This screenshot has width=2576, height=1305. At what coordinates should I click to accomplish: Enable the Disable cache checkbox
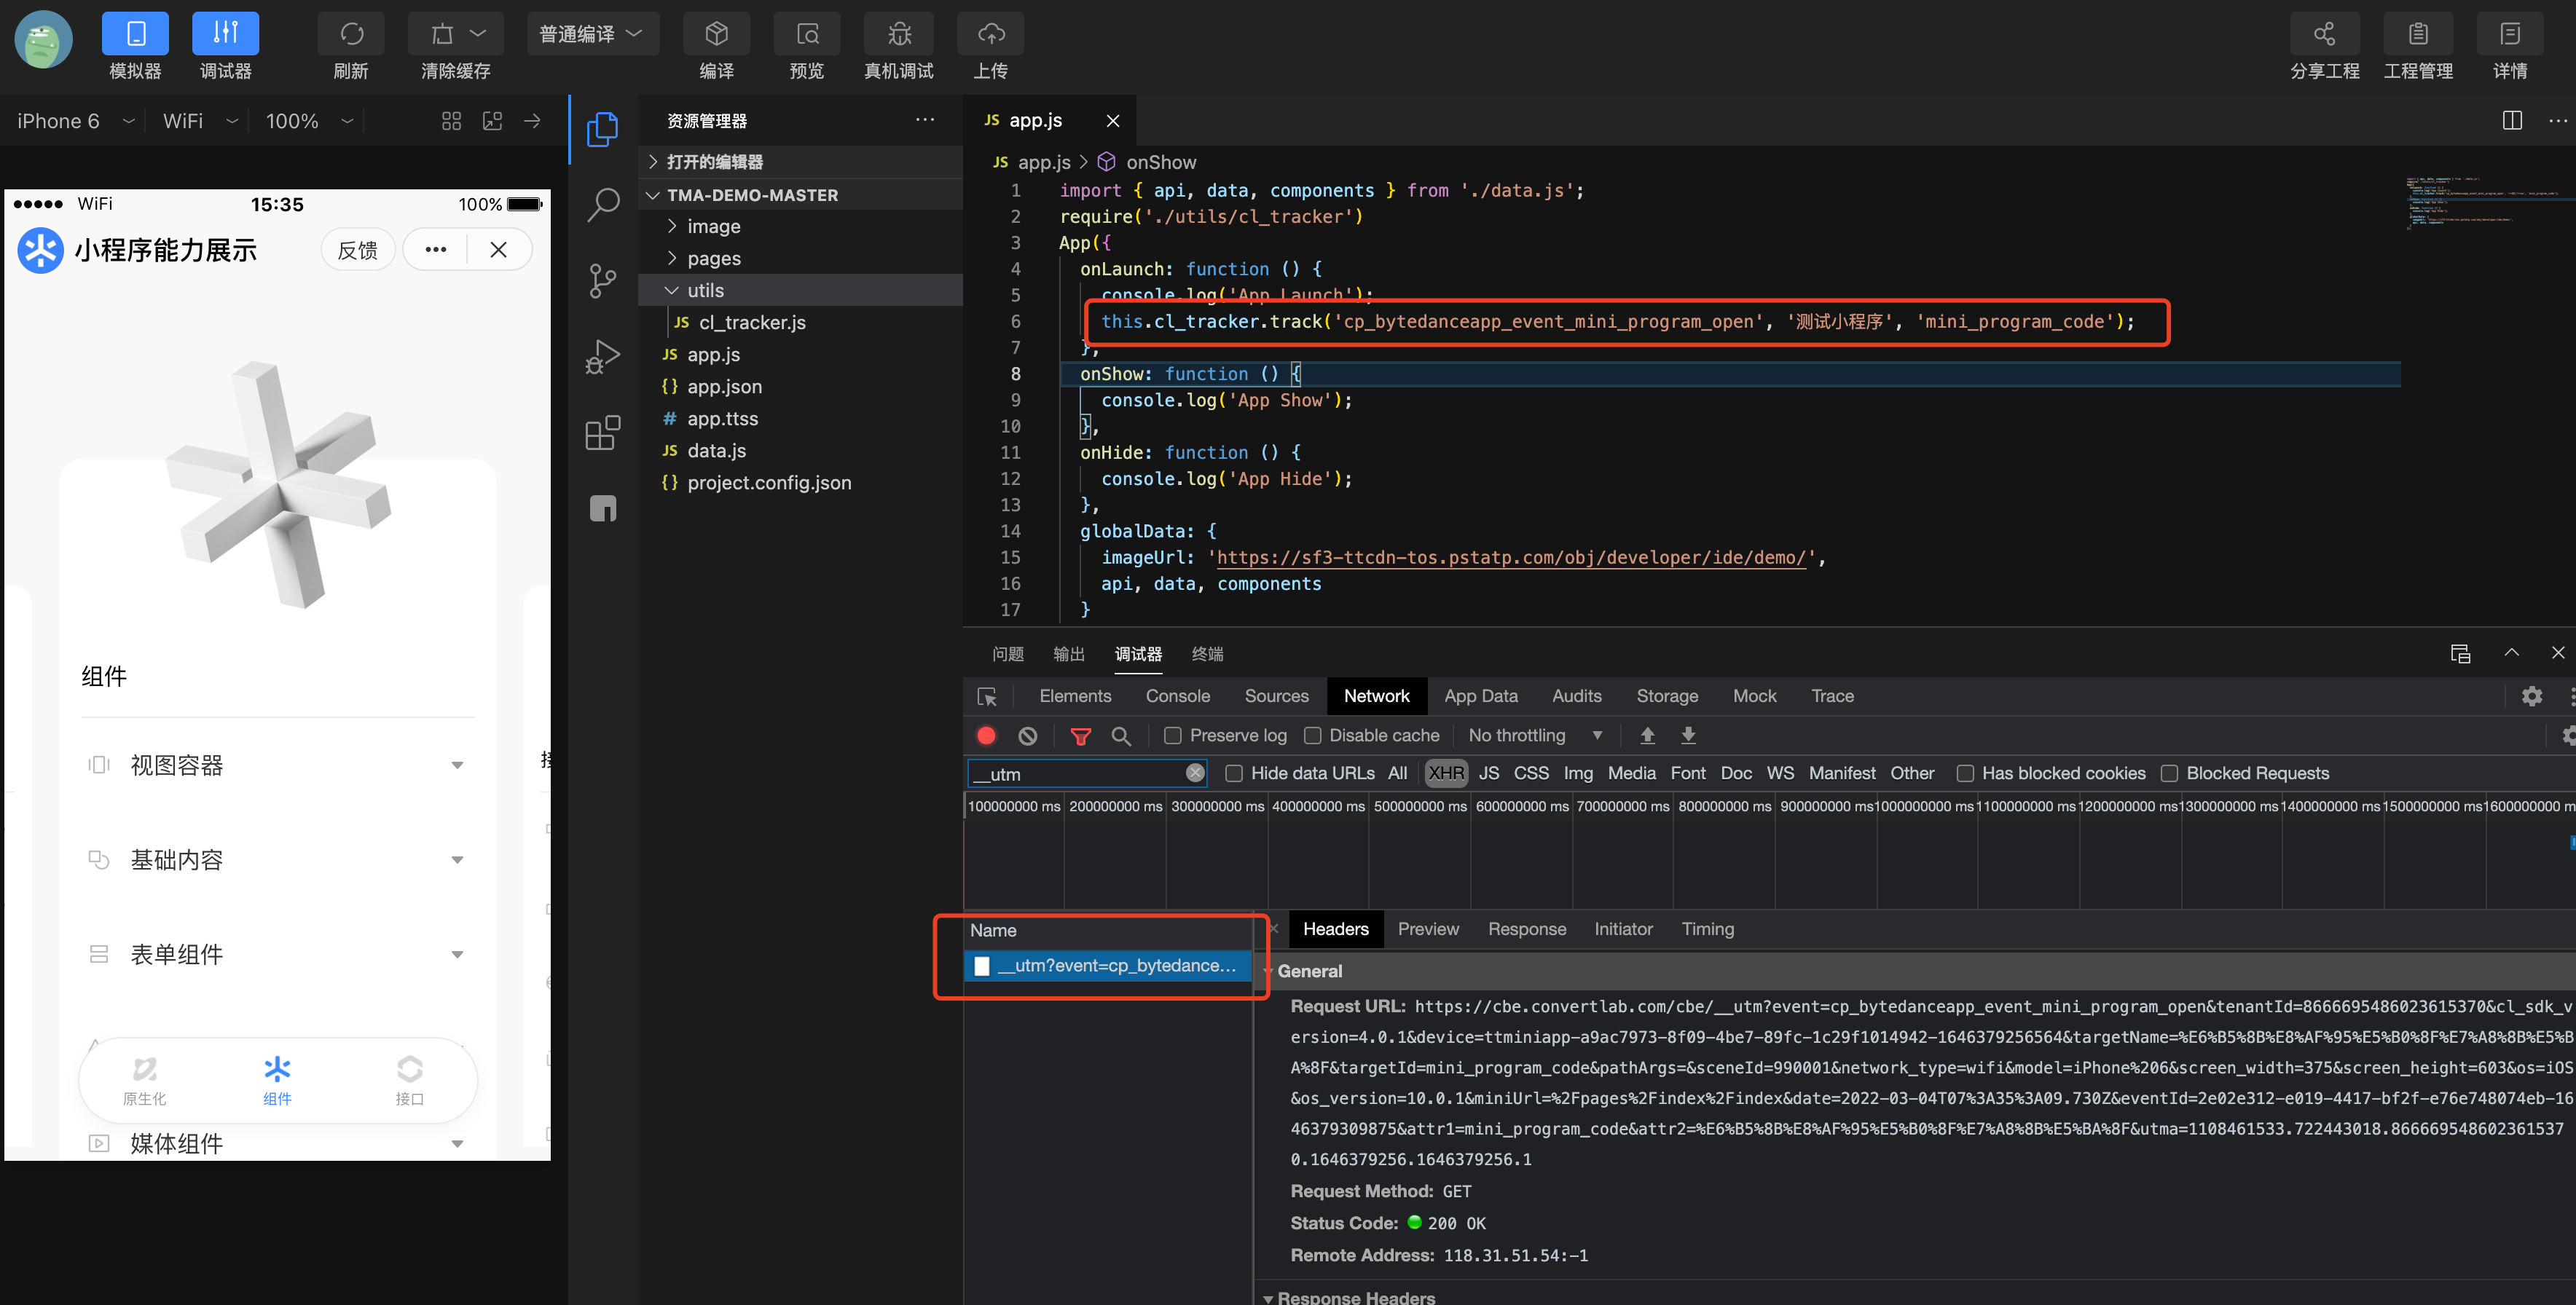(1313, 735)
